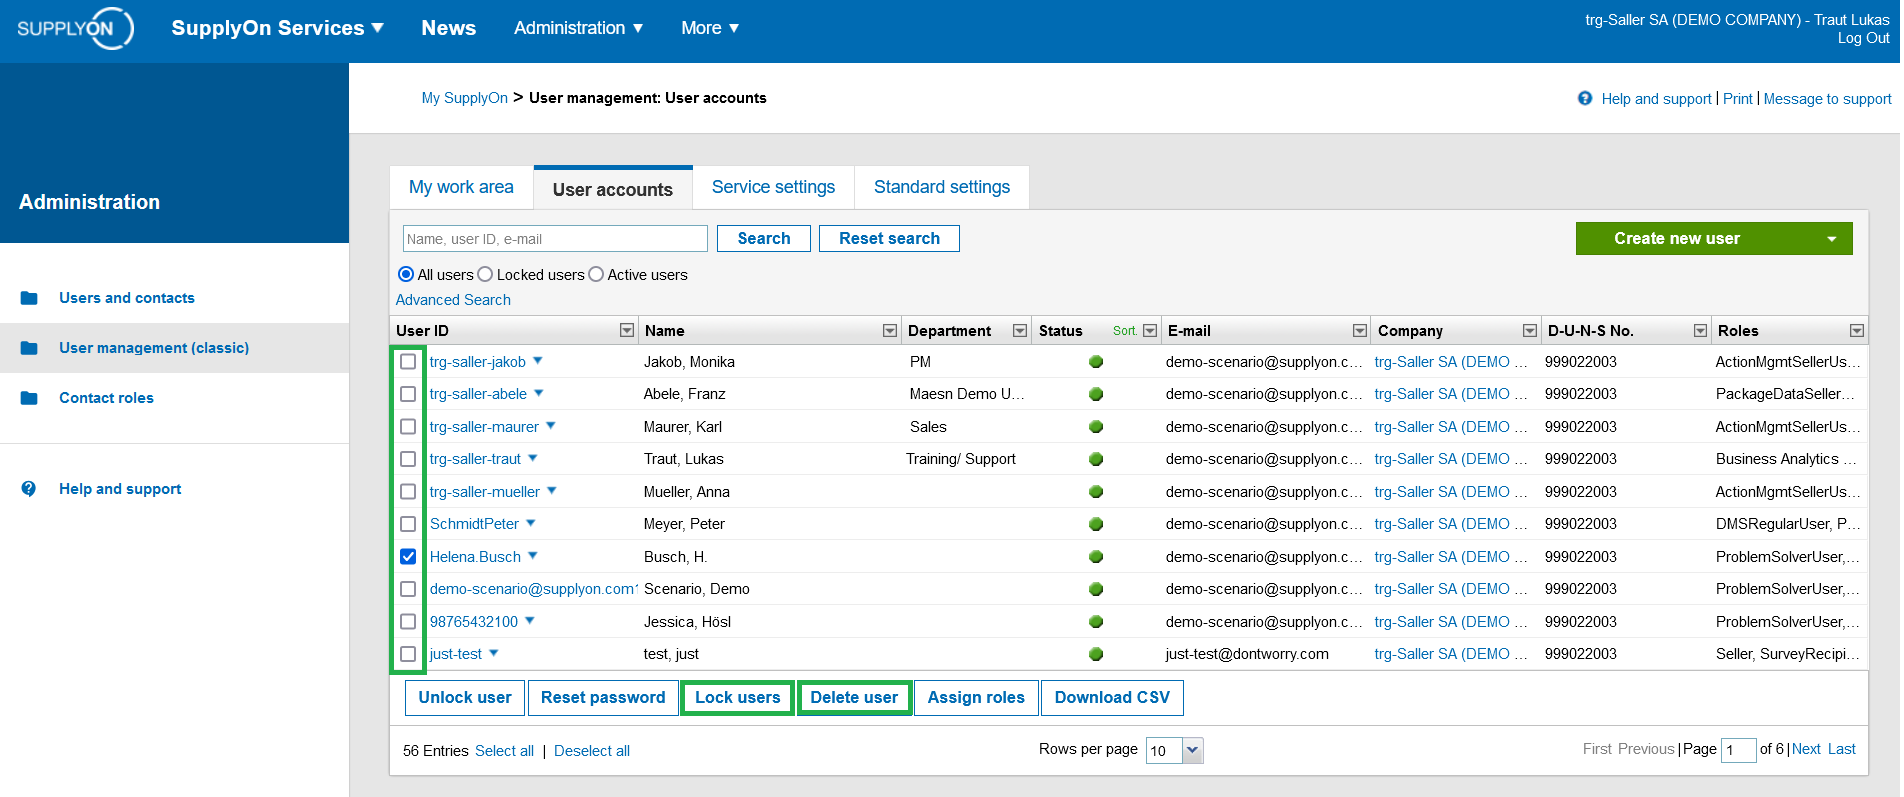This screenshot has height=797, width=1904.
Task: Click the Unlock user button
Action: tap(465, 698)
